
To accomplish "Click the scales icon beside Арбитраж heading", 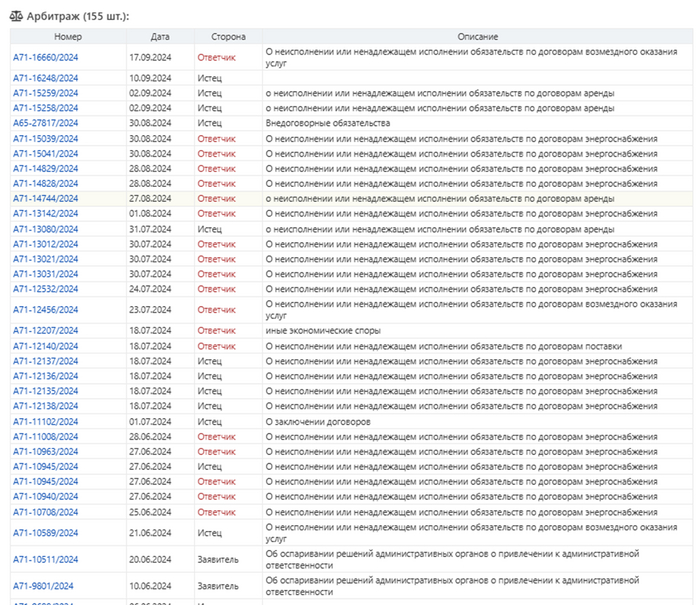I will (16, 17).
